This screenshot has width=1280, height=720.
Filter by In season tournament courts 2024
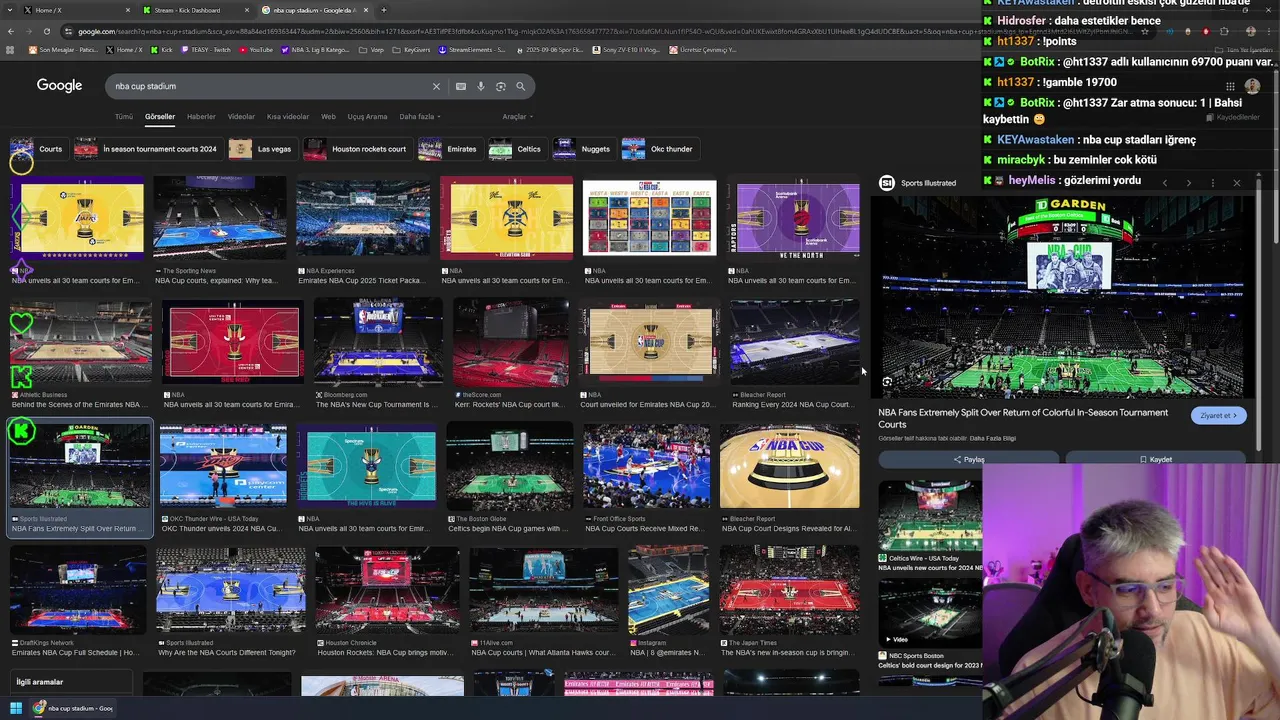click(x=146, y=149)
